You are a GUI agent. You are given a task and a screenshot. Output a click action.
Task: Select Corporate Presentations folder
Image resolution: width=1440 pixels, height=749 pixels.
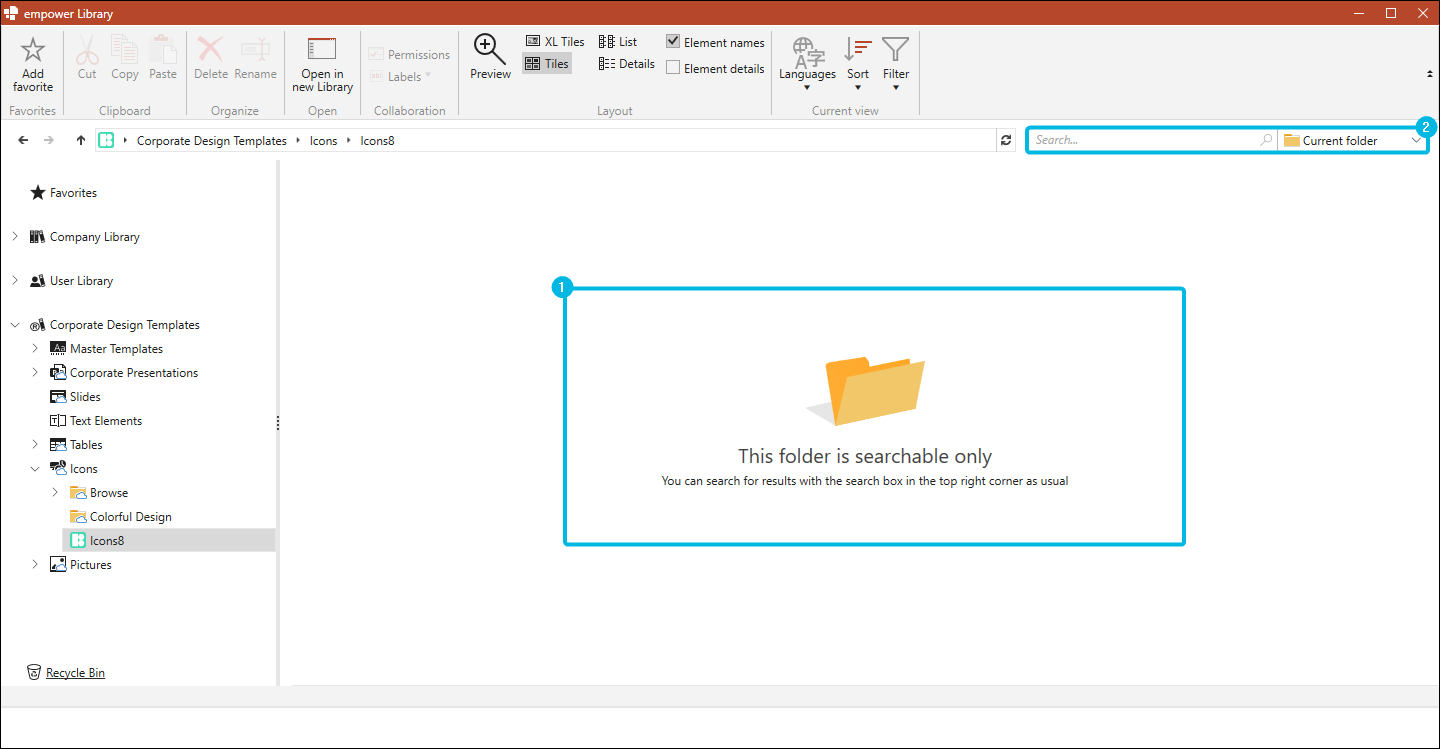point(134,373)
